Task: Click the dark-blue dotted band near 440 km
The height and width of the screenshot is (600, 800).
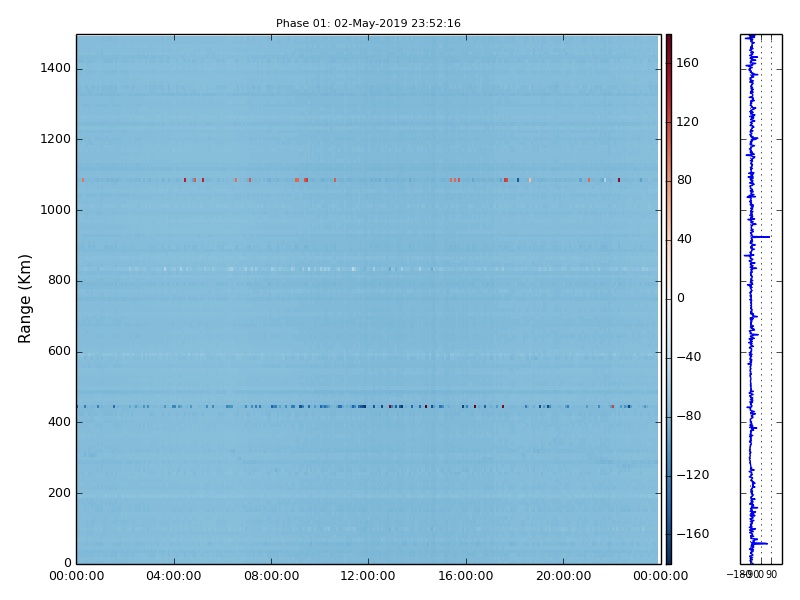Action: 368,407
